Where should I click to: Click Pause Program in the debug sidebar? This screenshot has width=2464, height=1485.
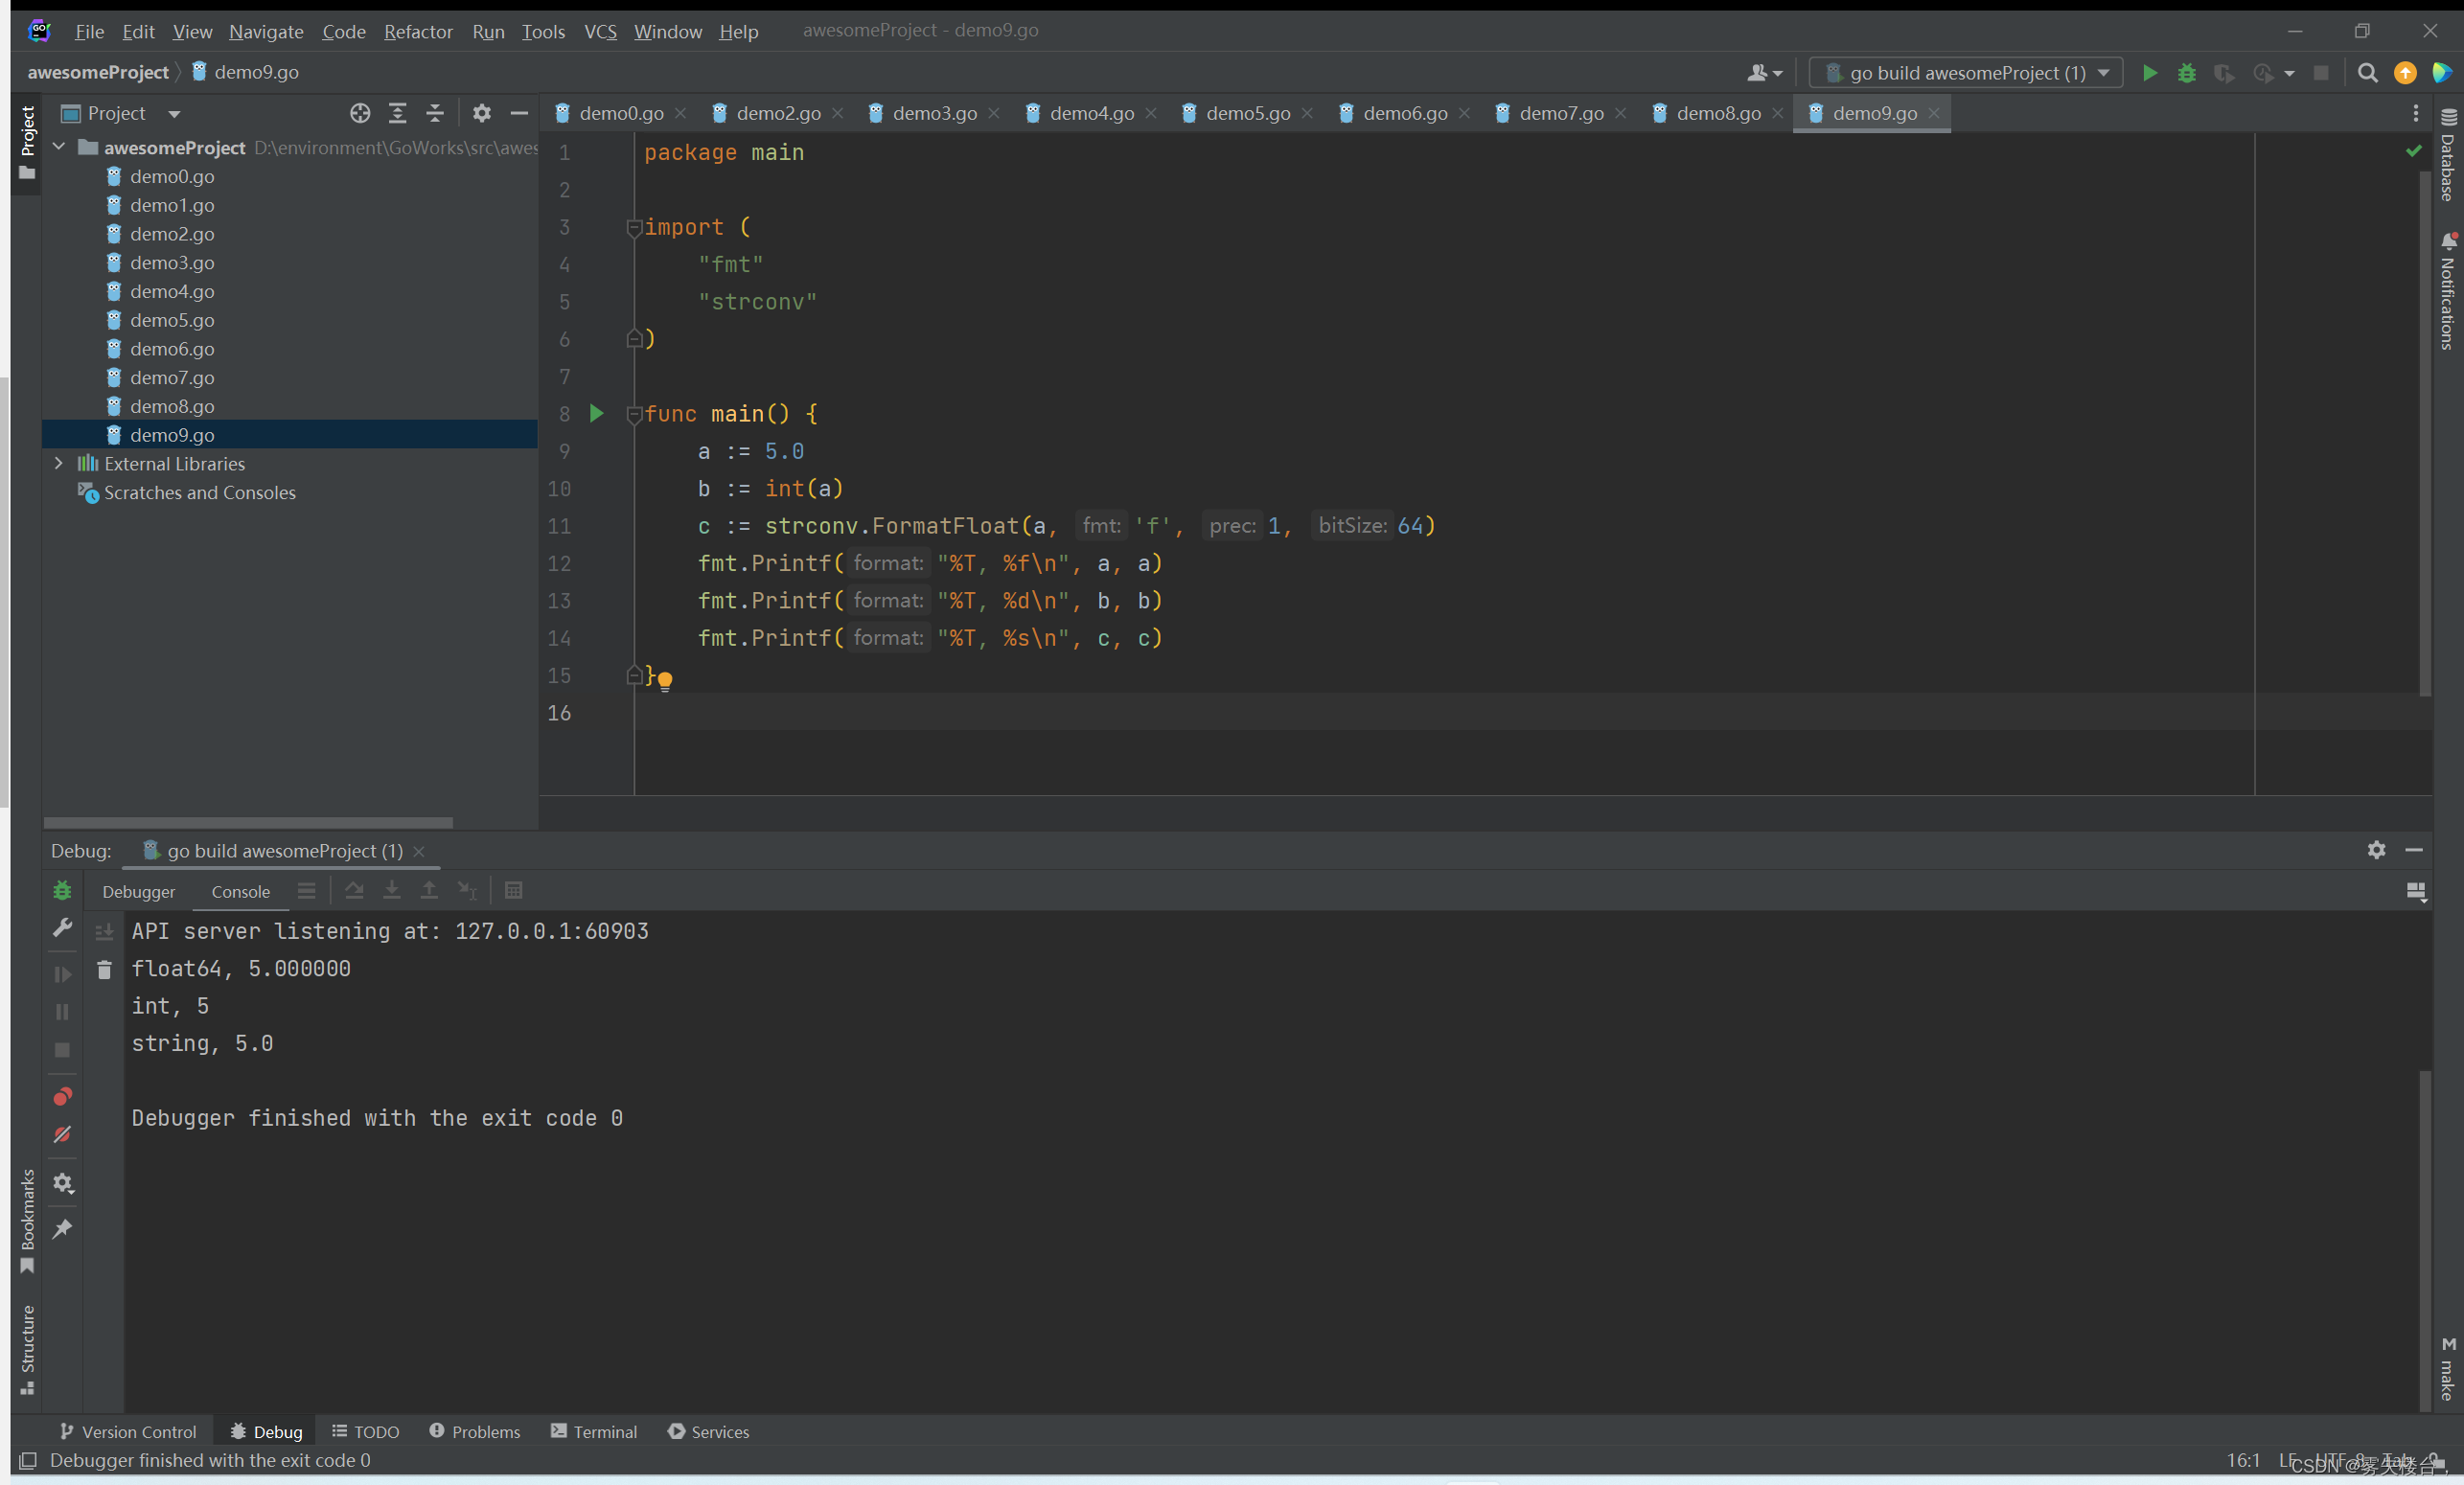point(62,1012)
